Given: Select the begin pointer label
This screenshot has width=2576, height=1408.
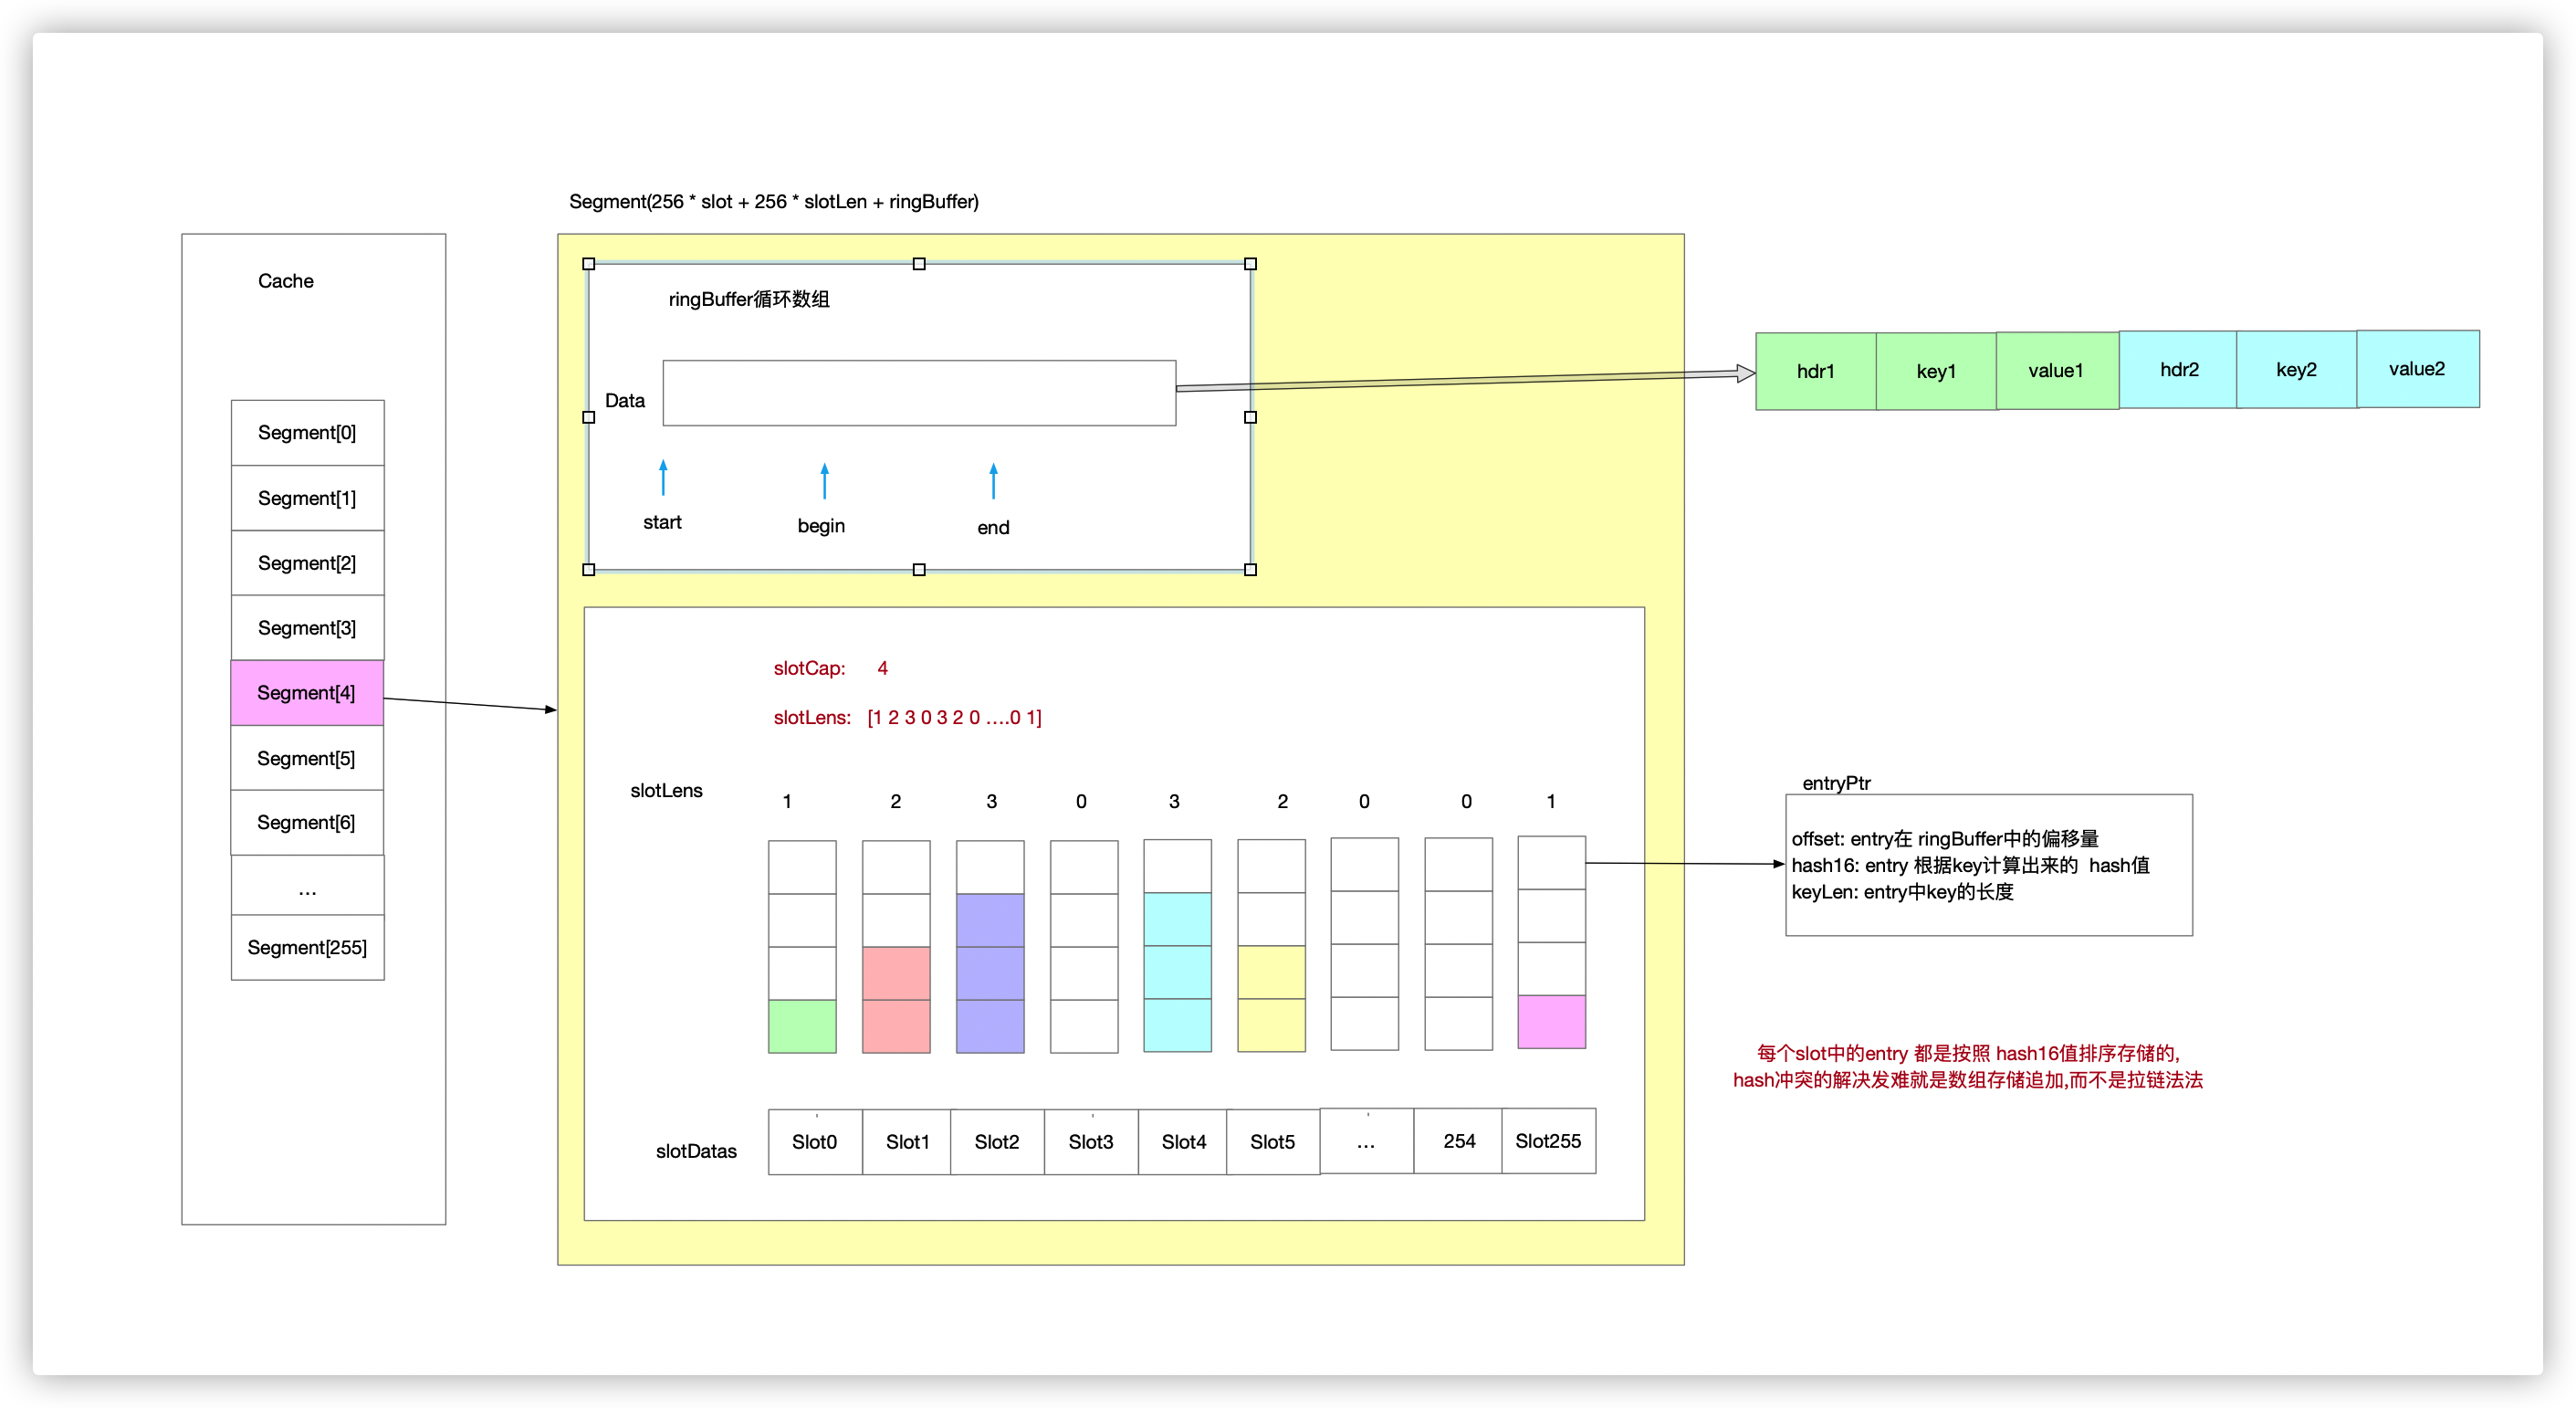Looking at the screenshot, I should 821,526.
